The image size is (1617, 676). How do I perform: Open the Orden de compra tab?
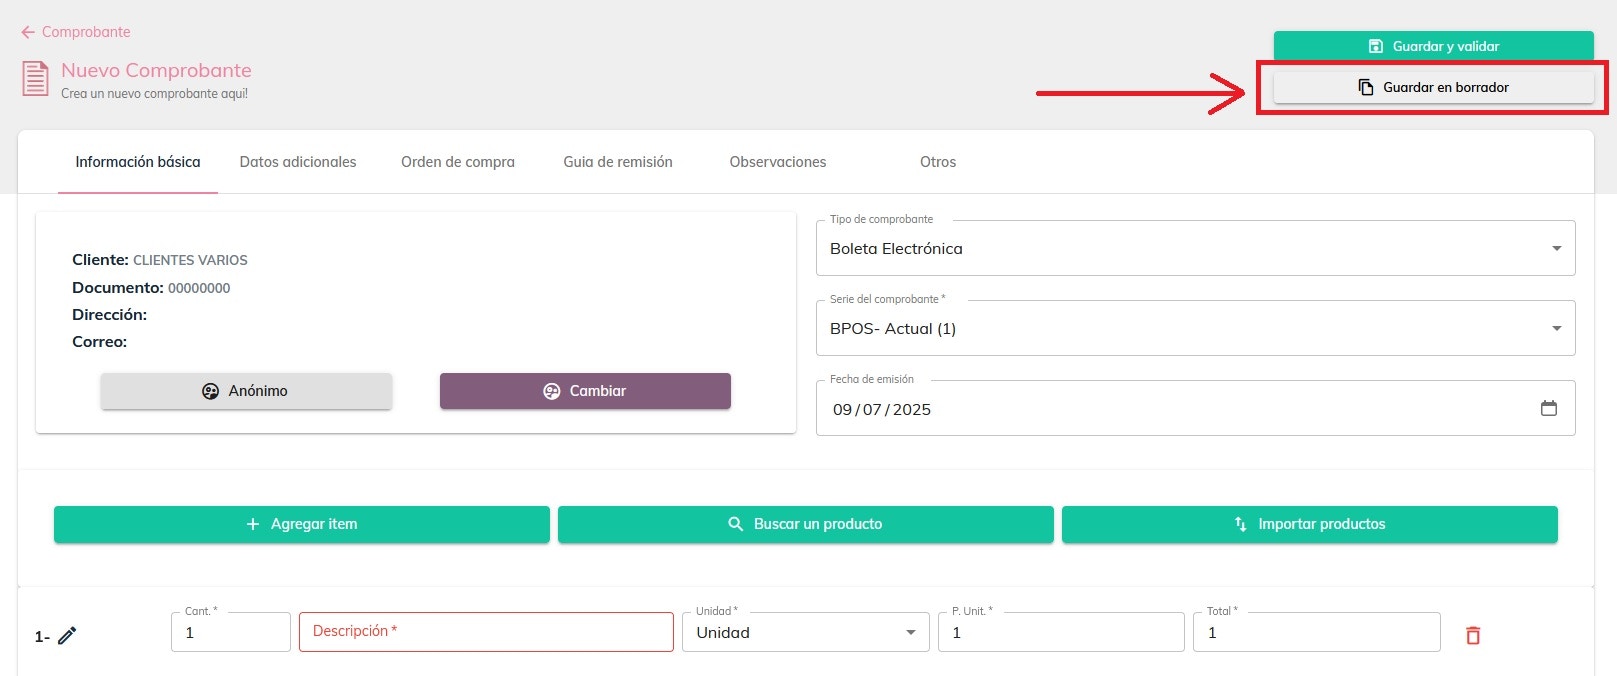[458, 162]
